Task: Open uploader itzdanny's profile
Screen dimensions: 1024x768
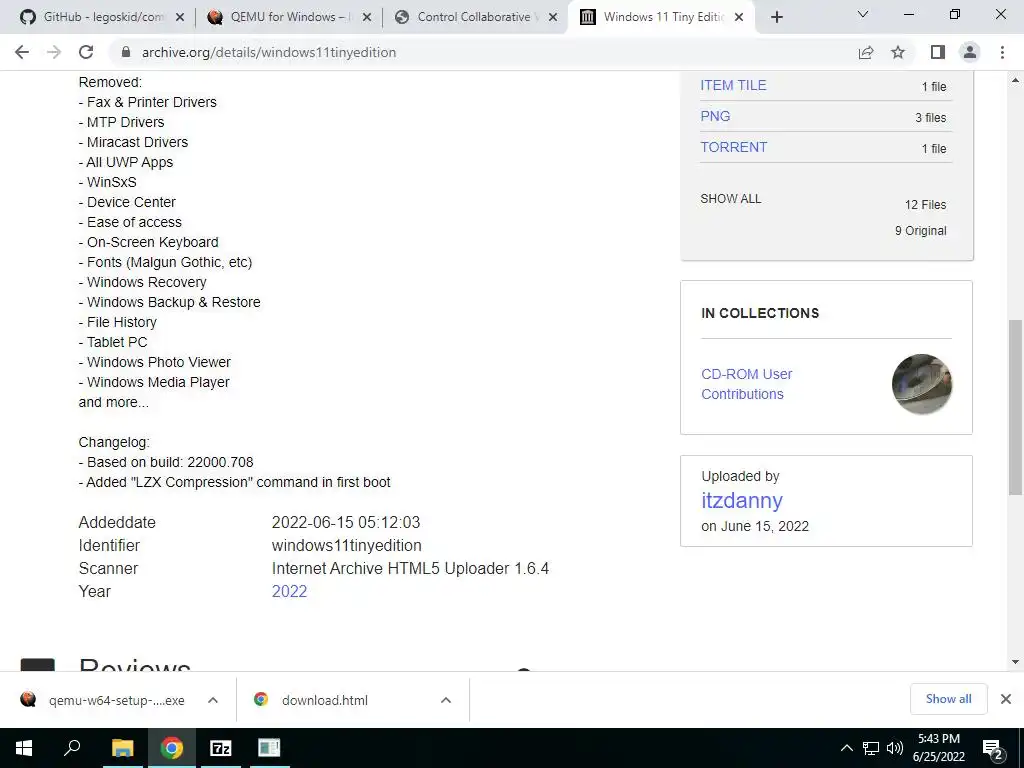Action: [742, 500]
